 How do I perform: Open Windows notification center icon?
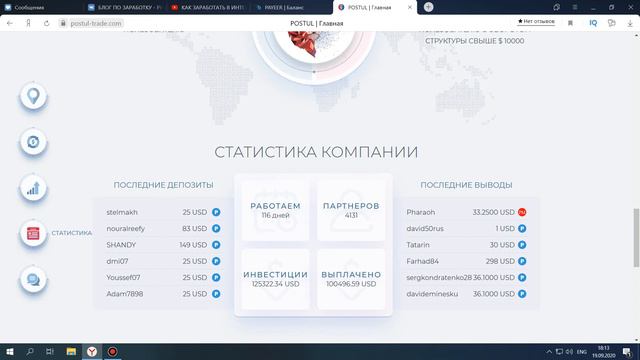click(x=627, y=351)
